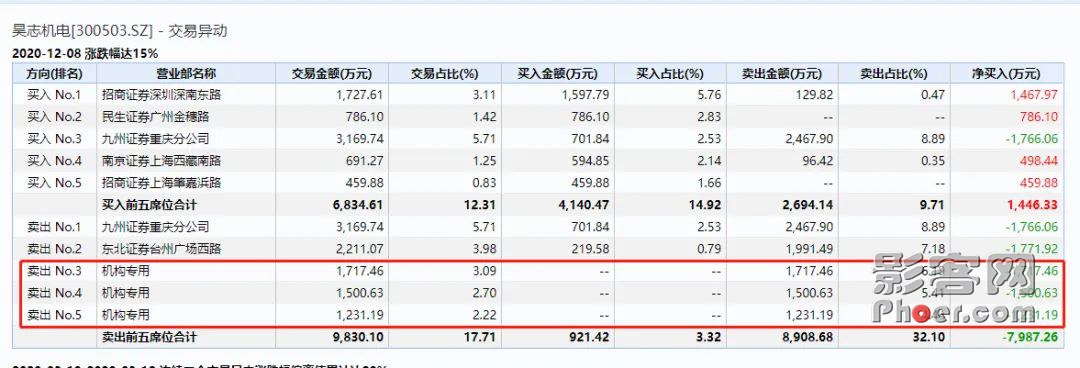
Task: Click the 昊志机电[300503.SZ] 交易异动 title
Action: click(120, 31)
